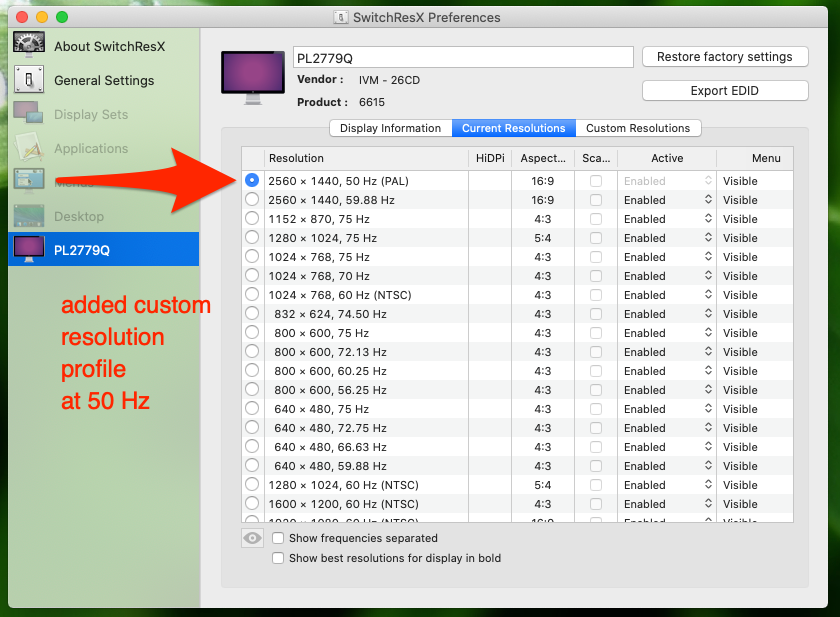The width and height of the screenshot is (840, 617).
Task: Click the 640 × 480, 66.63 Hz row text
Action: 331,447
